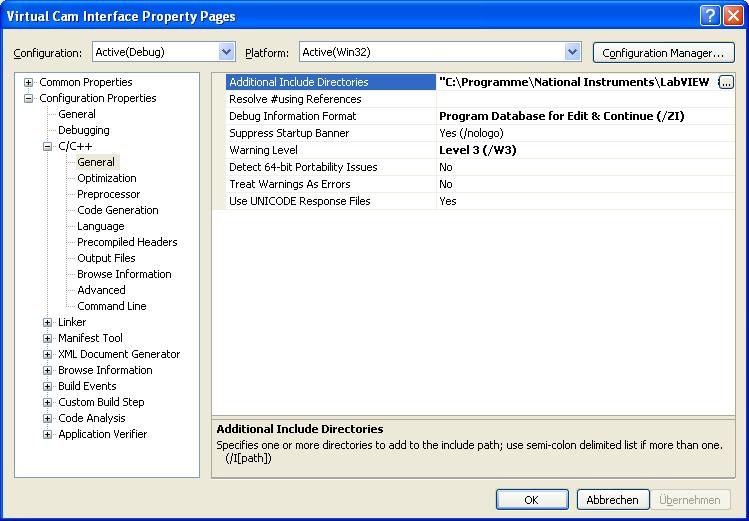Select the Code Generation page
This screenshot has height=521, width=749.
coord(118,210)
